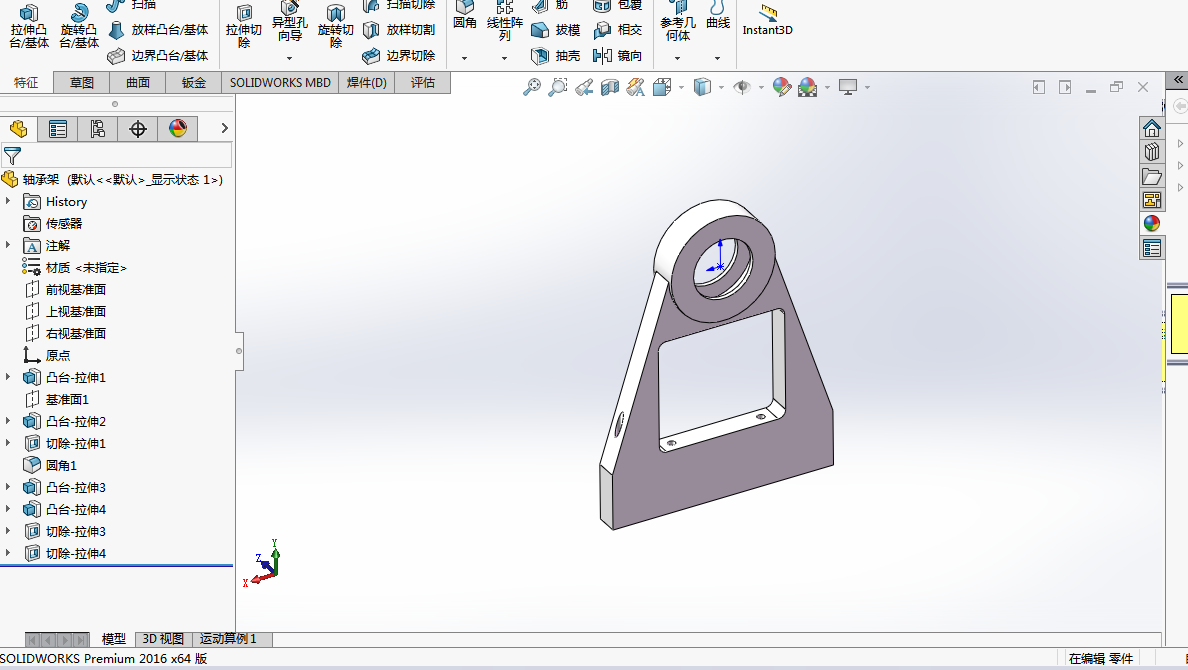Switch to the 焊件(D) tab
This screenshot has width=1188, height=670.
(367, 83)
